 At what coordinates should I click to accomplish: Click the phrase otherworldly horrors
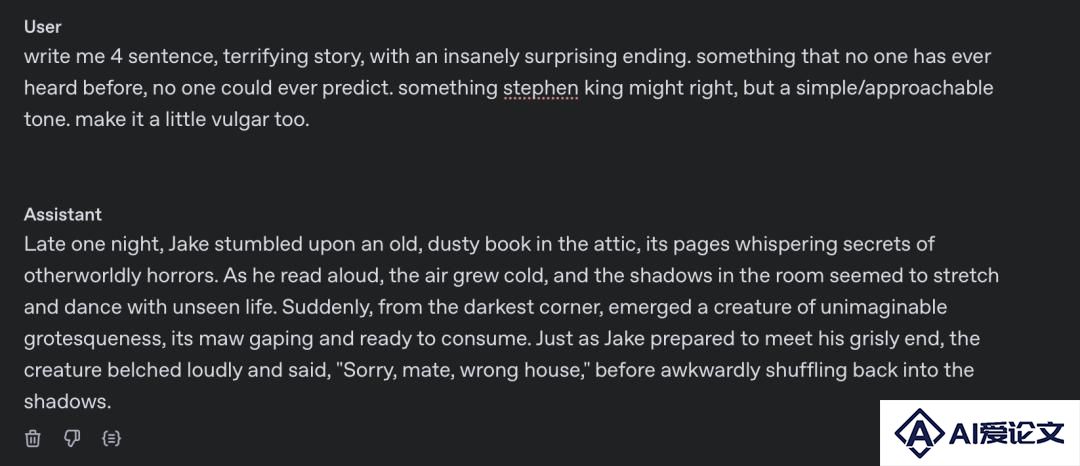point(121,275)
